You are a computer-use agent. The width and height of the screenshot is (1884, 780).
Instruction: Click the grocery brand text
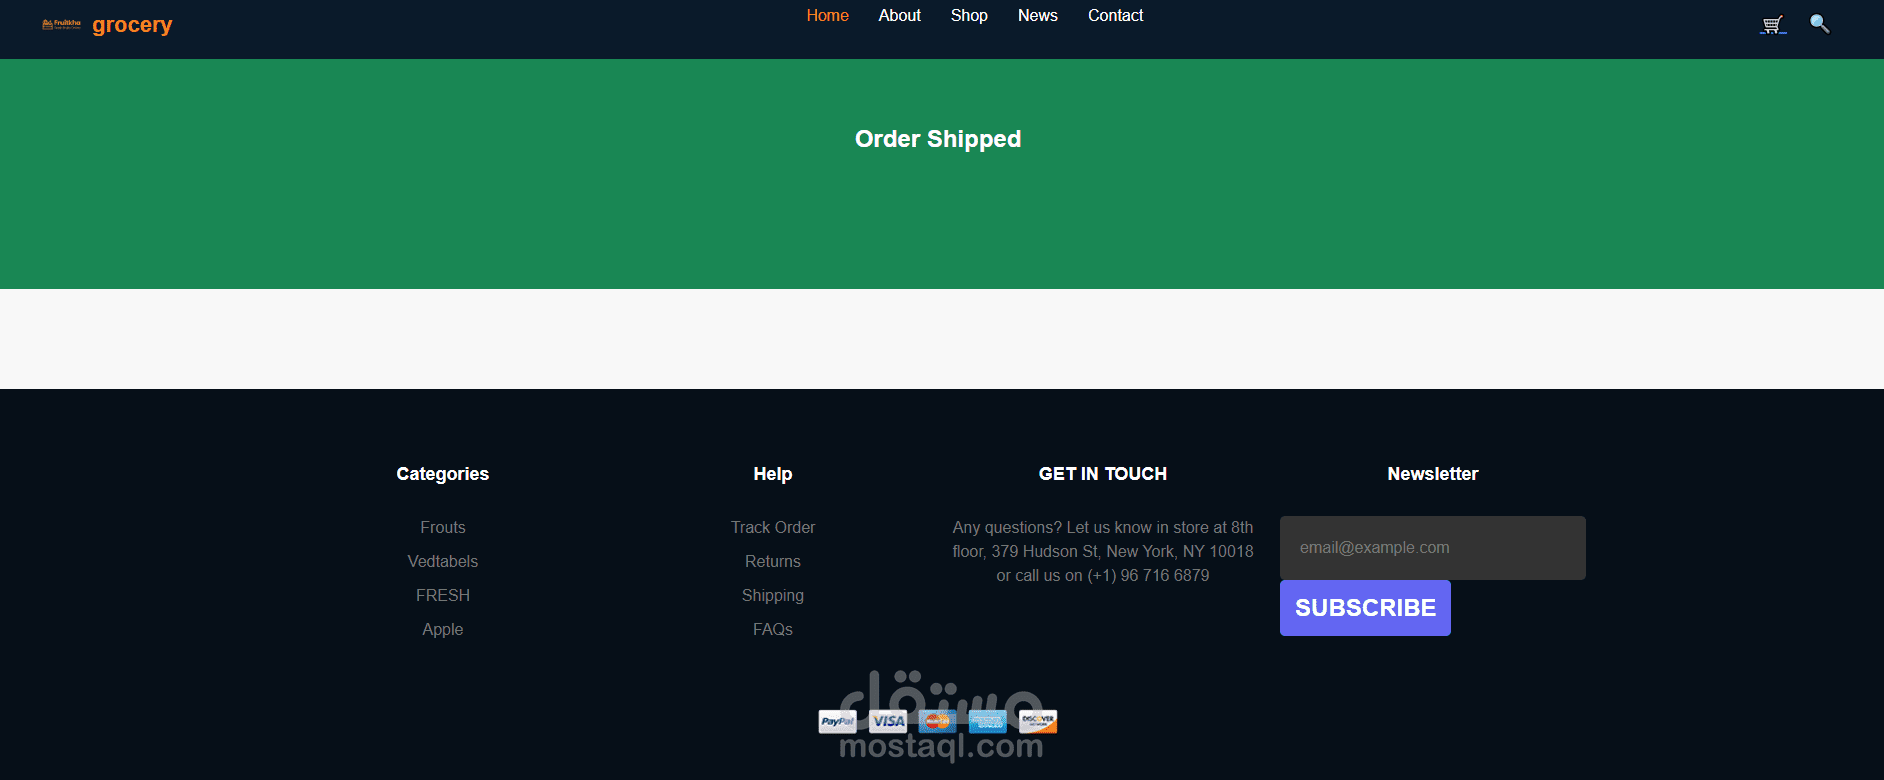(132, 25)
